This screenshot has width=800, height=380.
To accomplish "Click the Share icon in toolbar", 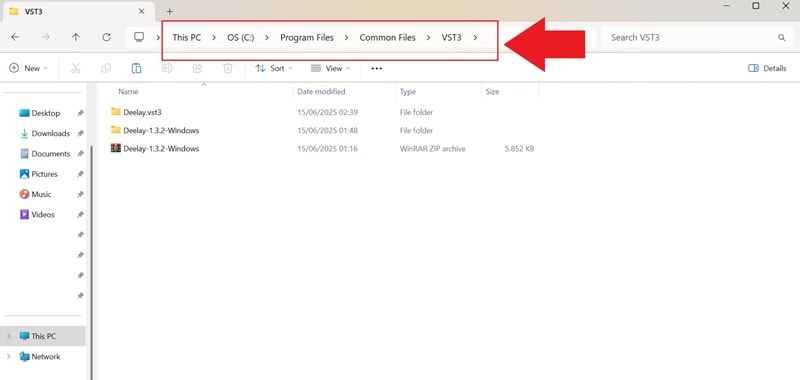I will tap(197, 68).
